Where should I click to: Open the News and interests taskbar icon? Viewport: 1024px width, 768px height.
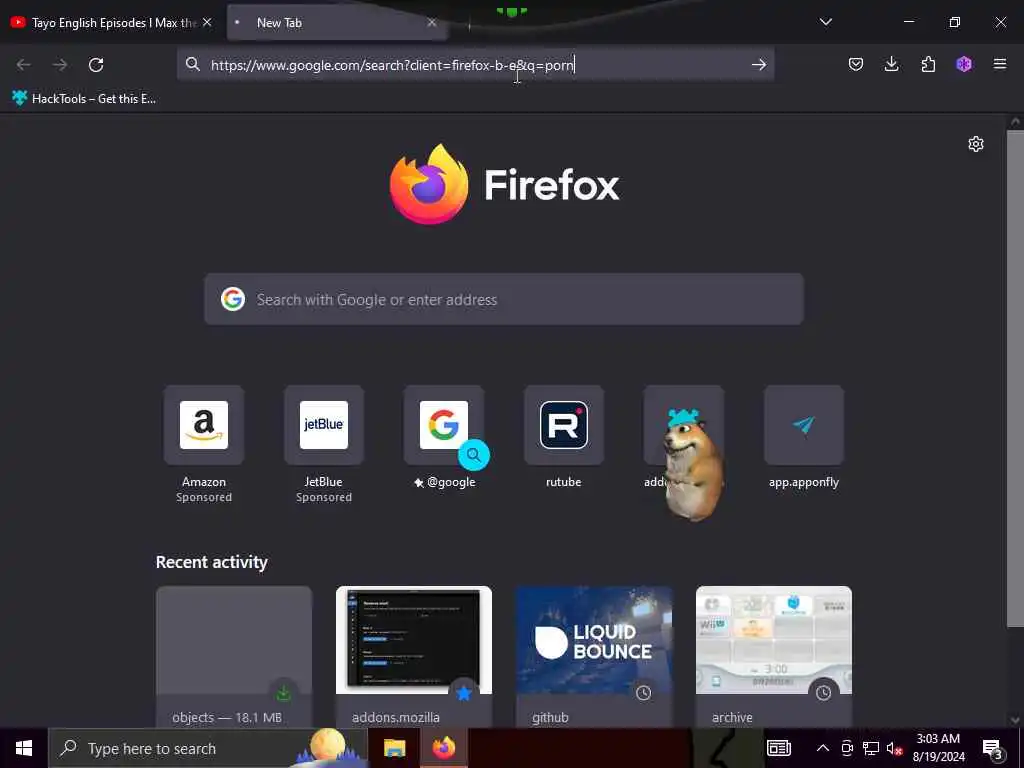778,748
